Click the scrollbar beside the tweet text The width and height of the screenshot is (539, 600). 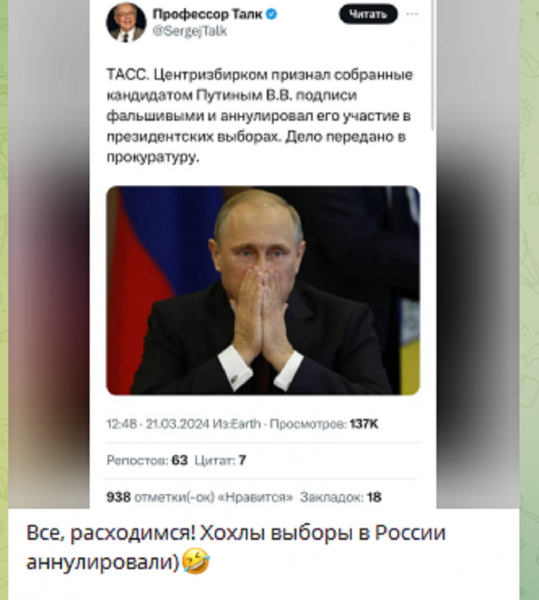pyautogui.click(x=433, y=65)
